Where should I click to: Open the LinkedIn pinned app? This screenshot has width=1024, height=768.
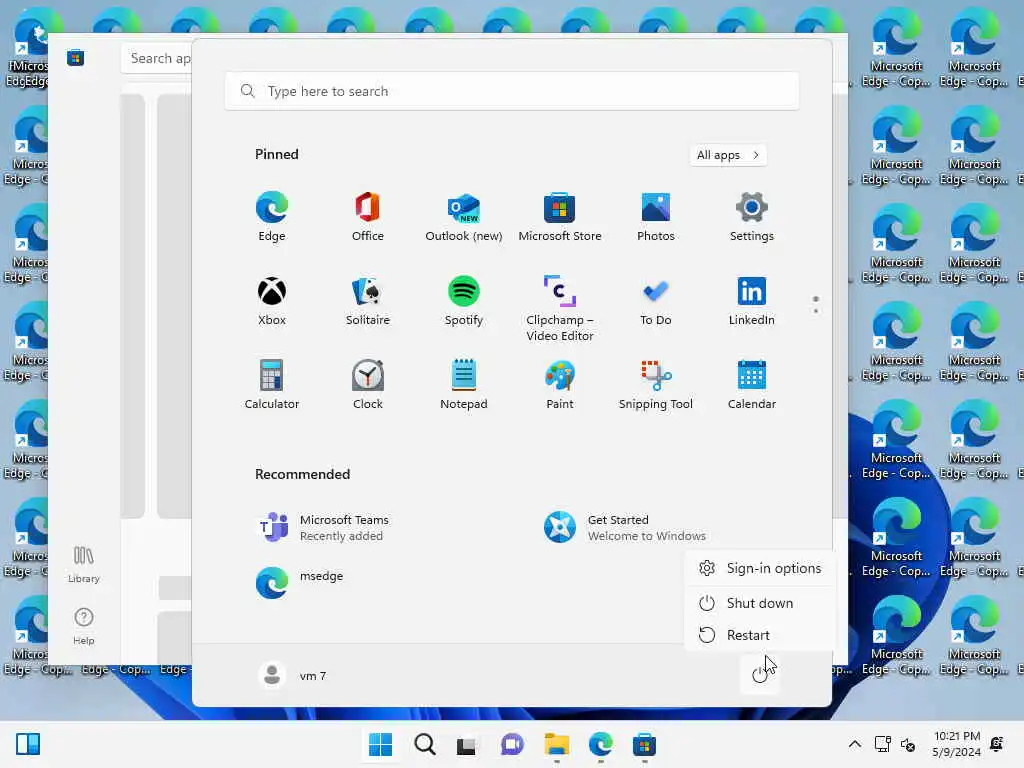pos(752,301)
